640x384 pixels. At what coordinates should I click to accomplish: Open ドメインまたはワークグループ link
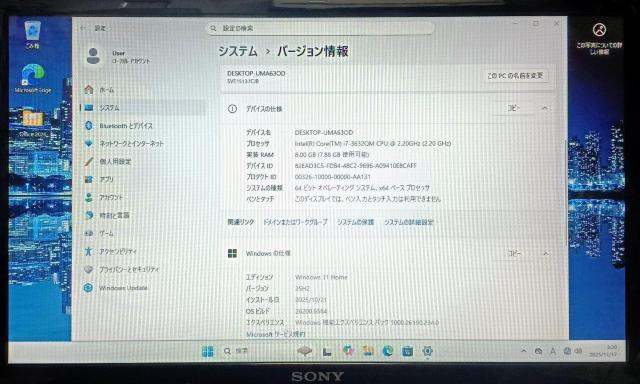[295, 222]
